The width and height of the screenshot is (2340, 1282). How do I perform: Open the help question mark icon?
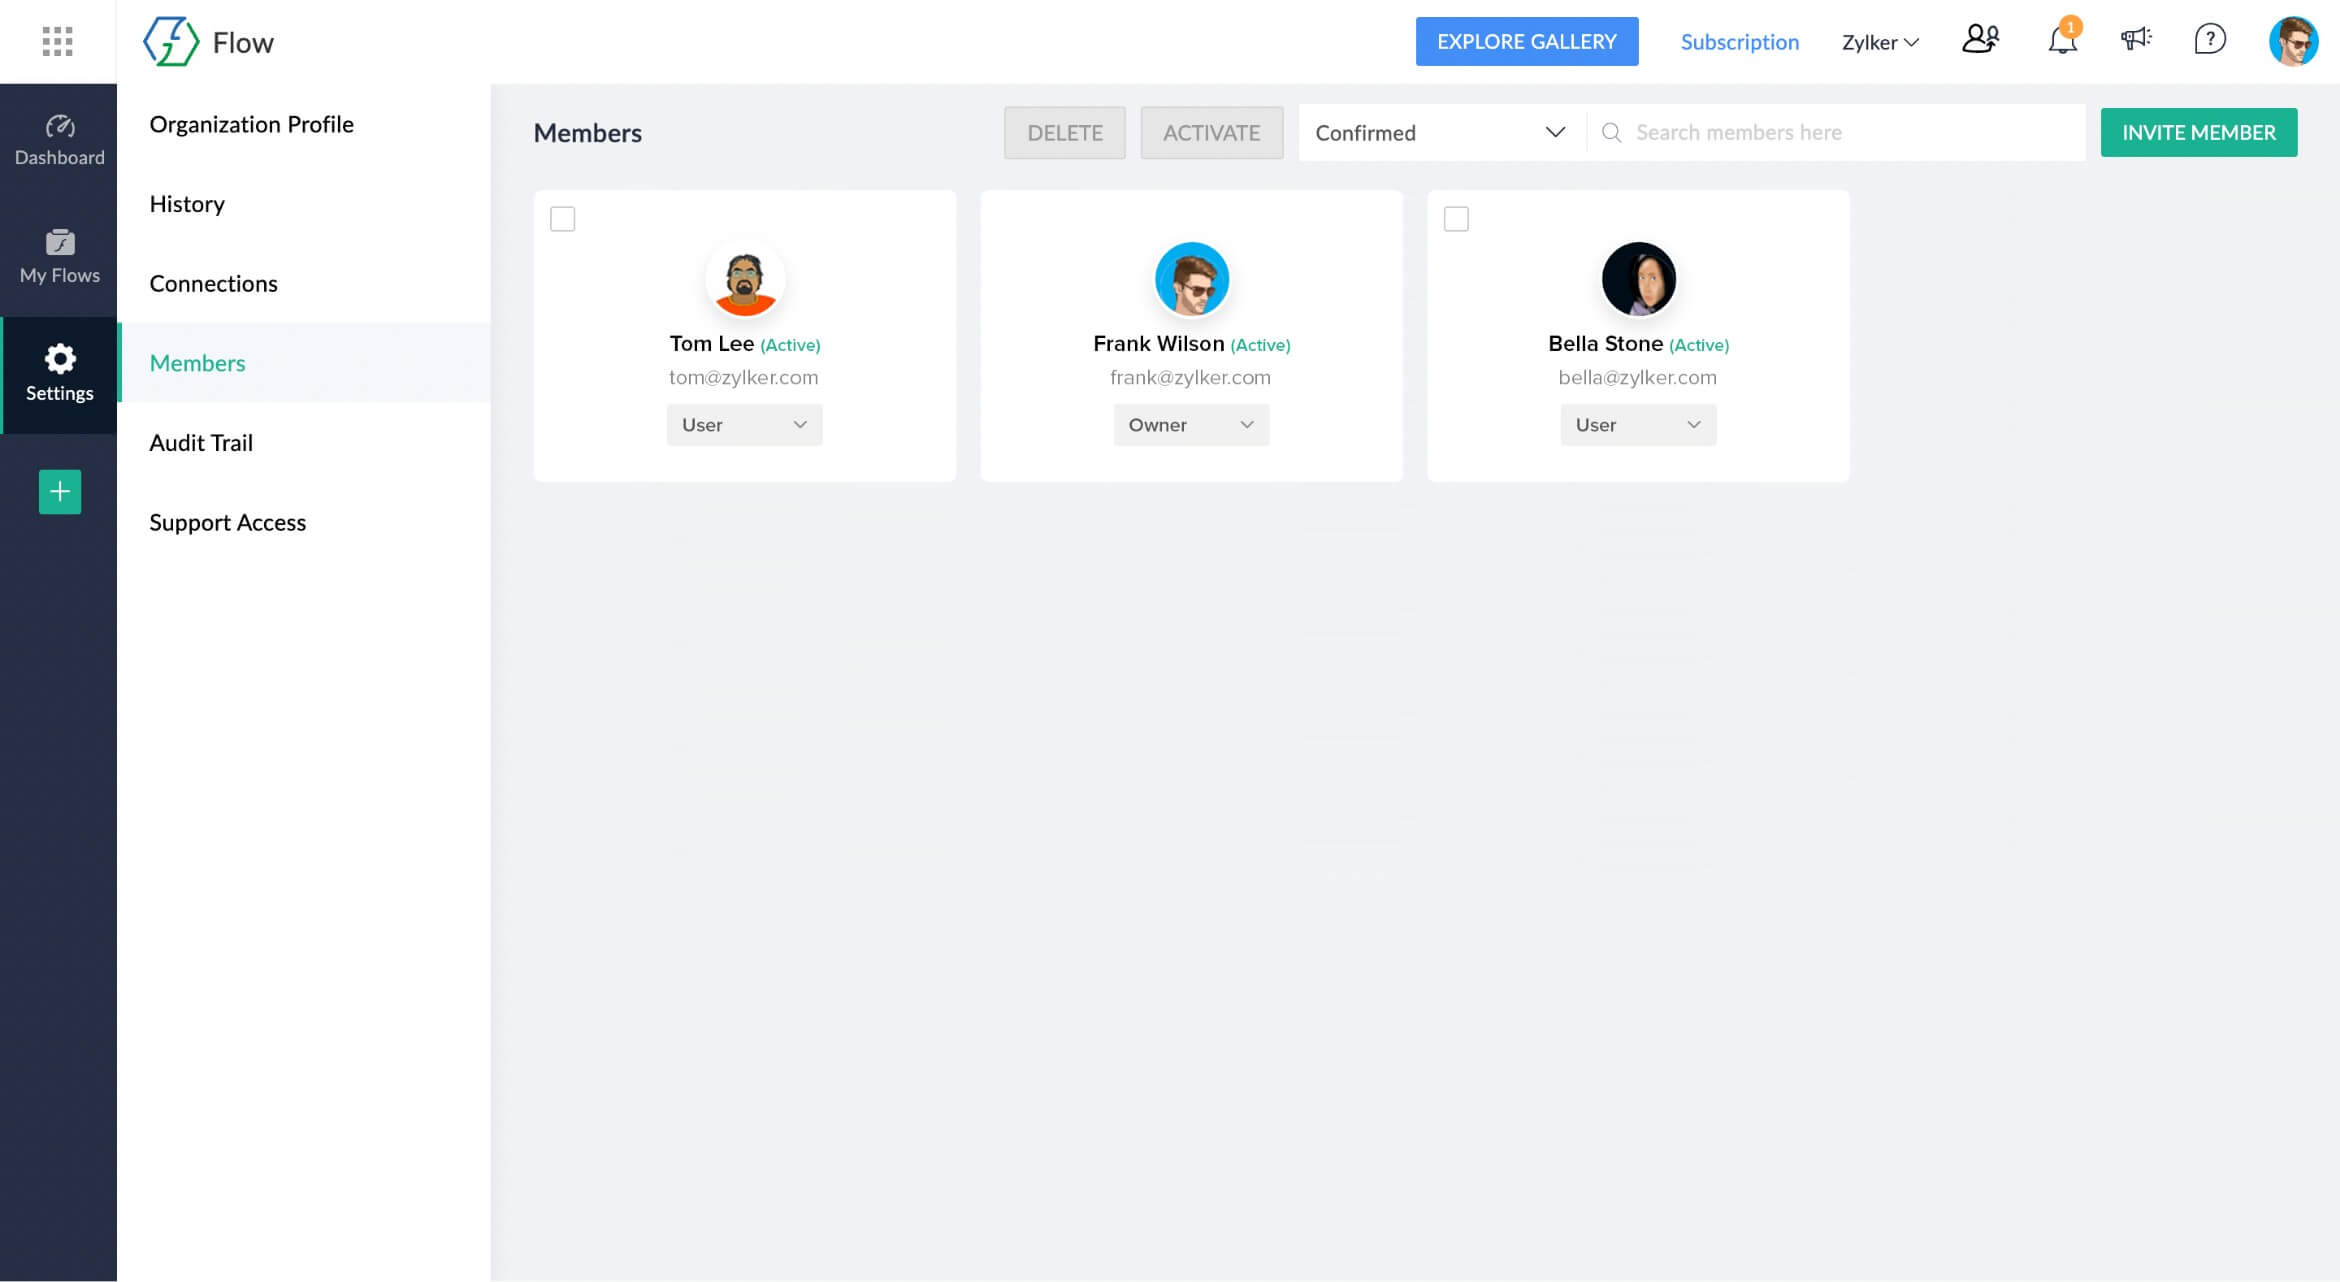pyautogui.click(x=2209, y=40)
